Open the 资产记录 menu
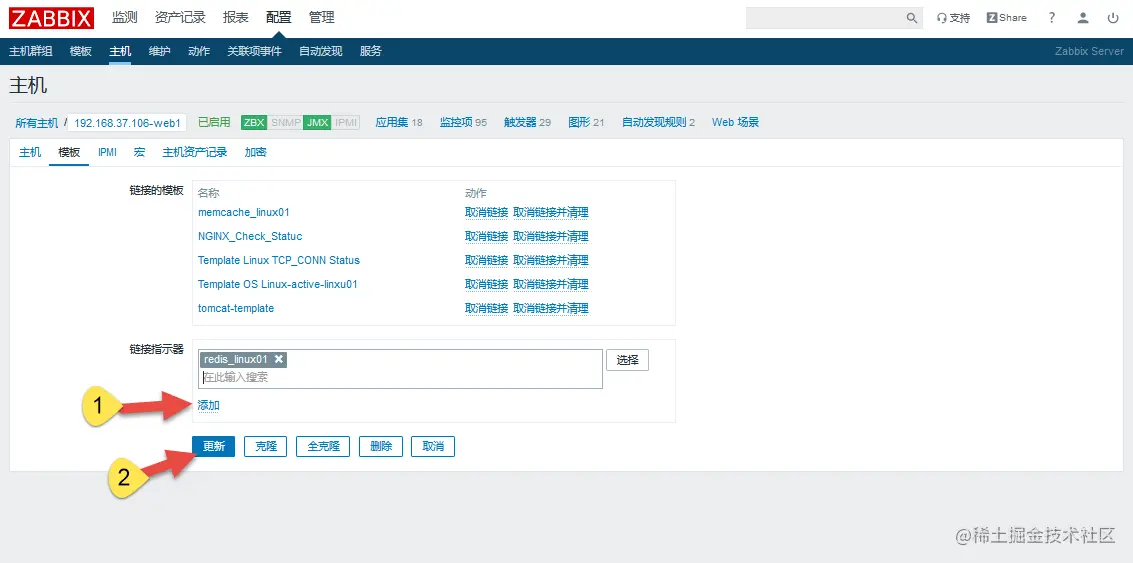 click(180, 18)
